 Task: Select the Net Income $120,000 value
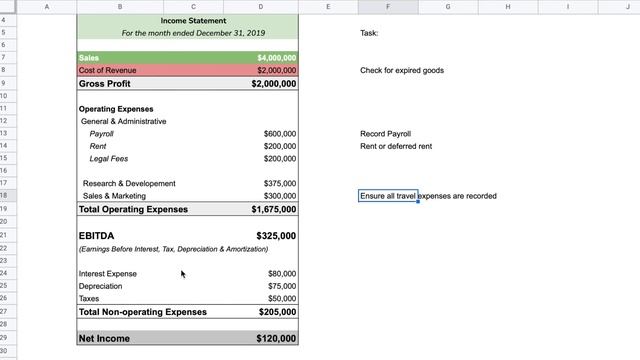coord(276,338)
